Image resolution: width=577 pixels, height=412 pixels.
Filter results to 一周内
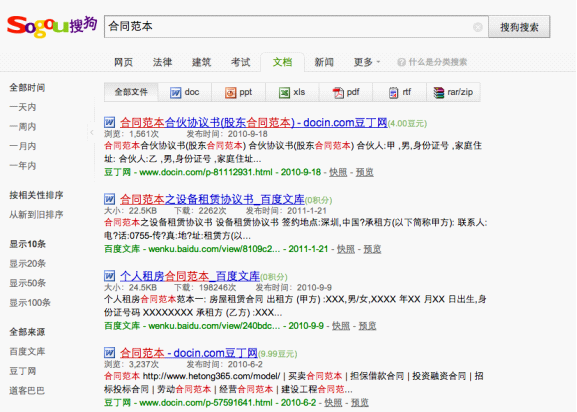tap(23, 127)
